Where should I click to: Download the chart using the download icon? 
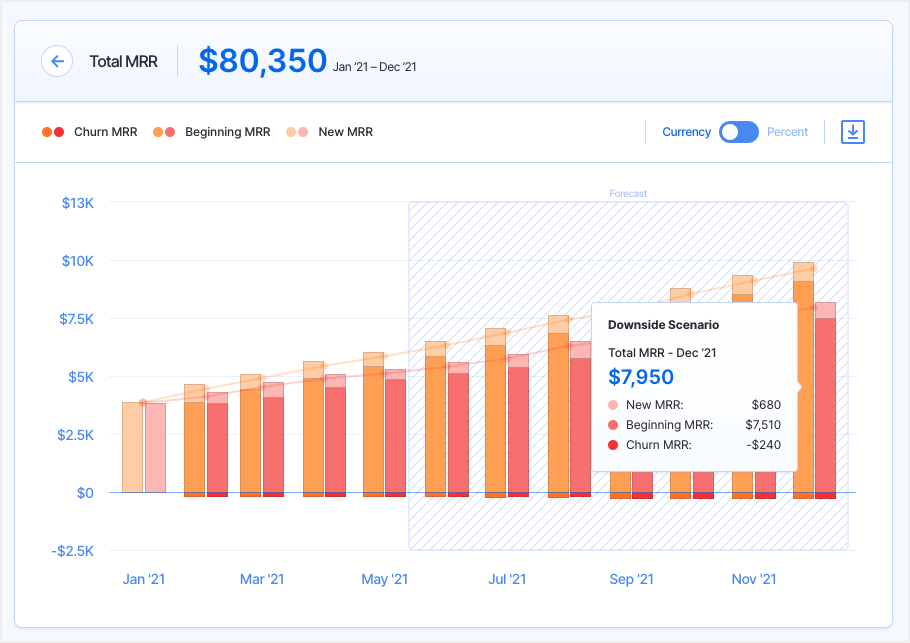(x=852, y=132)
